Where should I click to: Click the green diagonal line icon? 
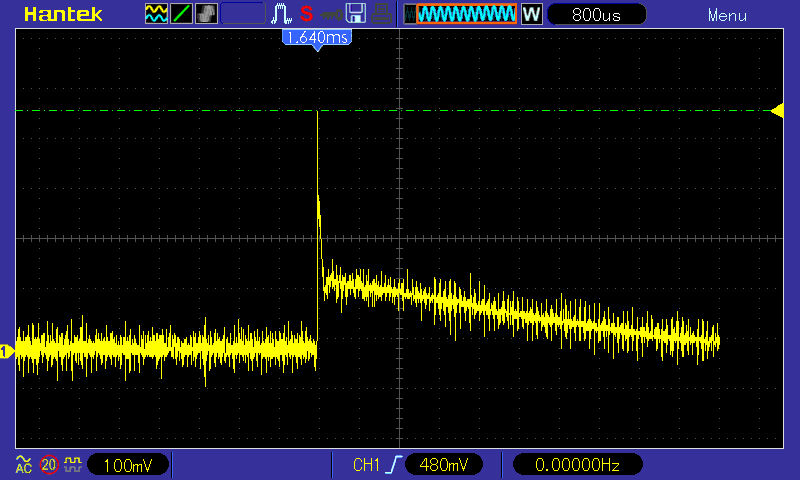[x=182, y=14]
